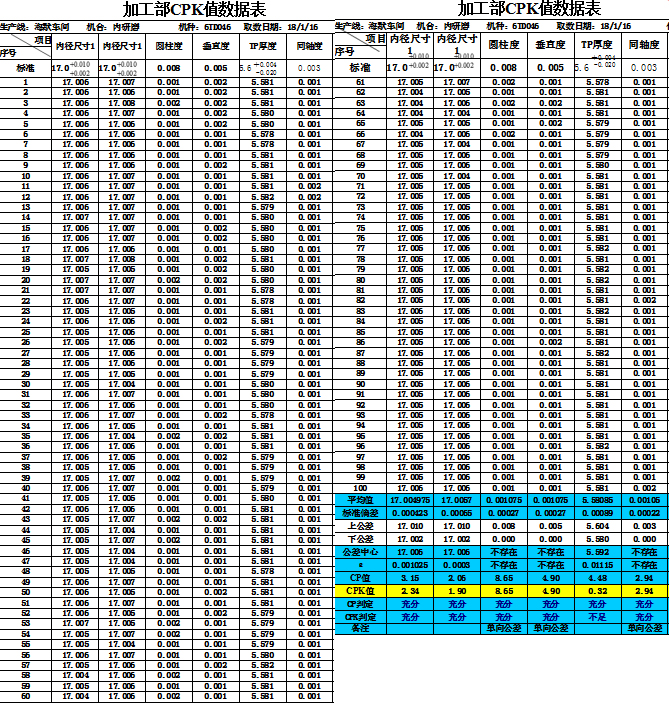Select the CPK判定 row label cell
Image resolution: width=669 pixels, height=705 pixels.
(359, 617)
